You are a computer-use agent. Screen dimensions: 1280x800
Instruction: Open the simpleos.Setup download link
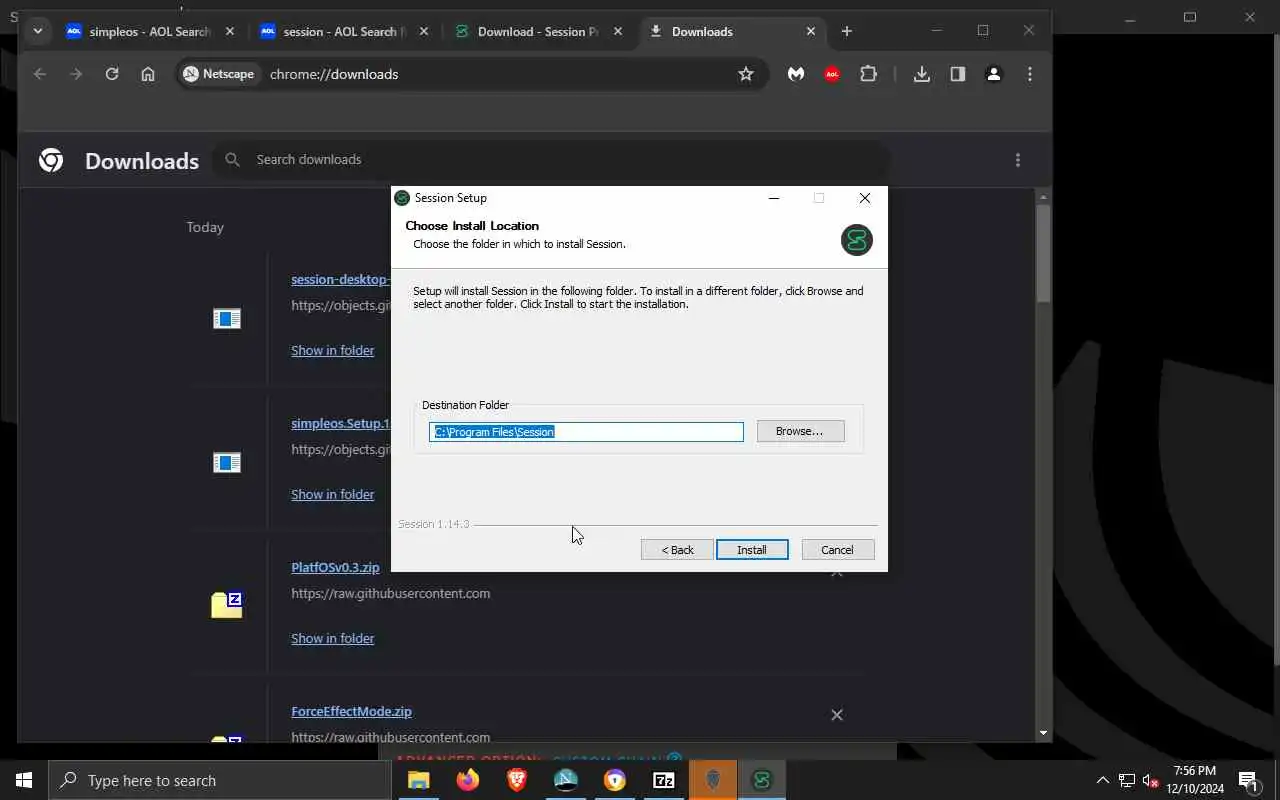click(x=340, y=423)
